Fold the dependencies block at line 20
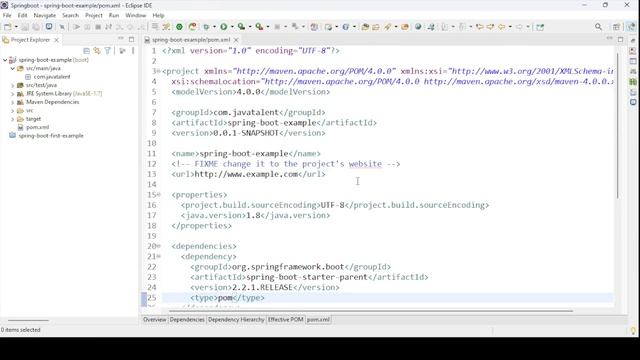This screenshot has width=640, height=360. 159,246
